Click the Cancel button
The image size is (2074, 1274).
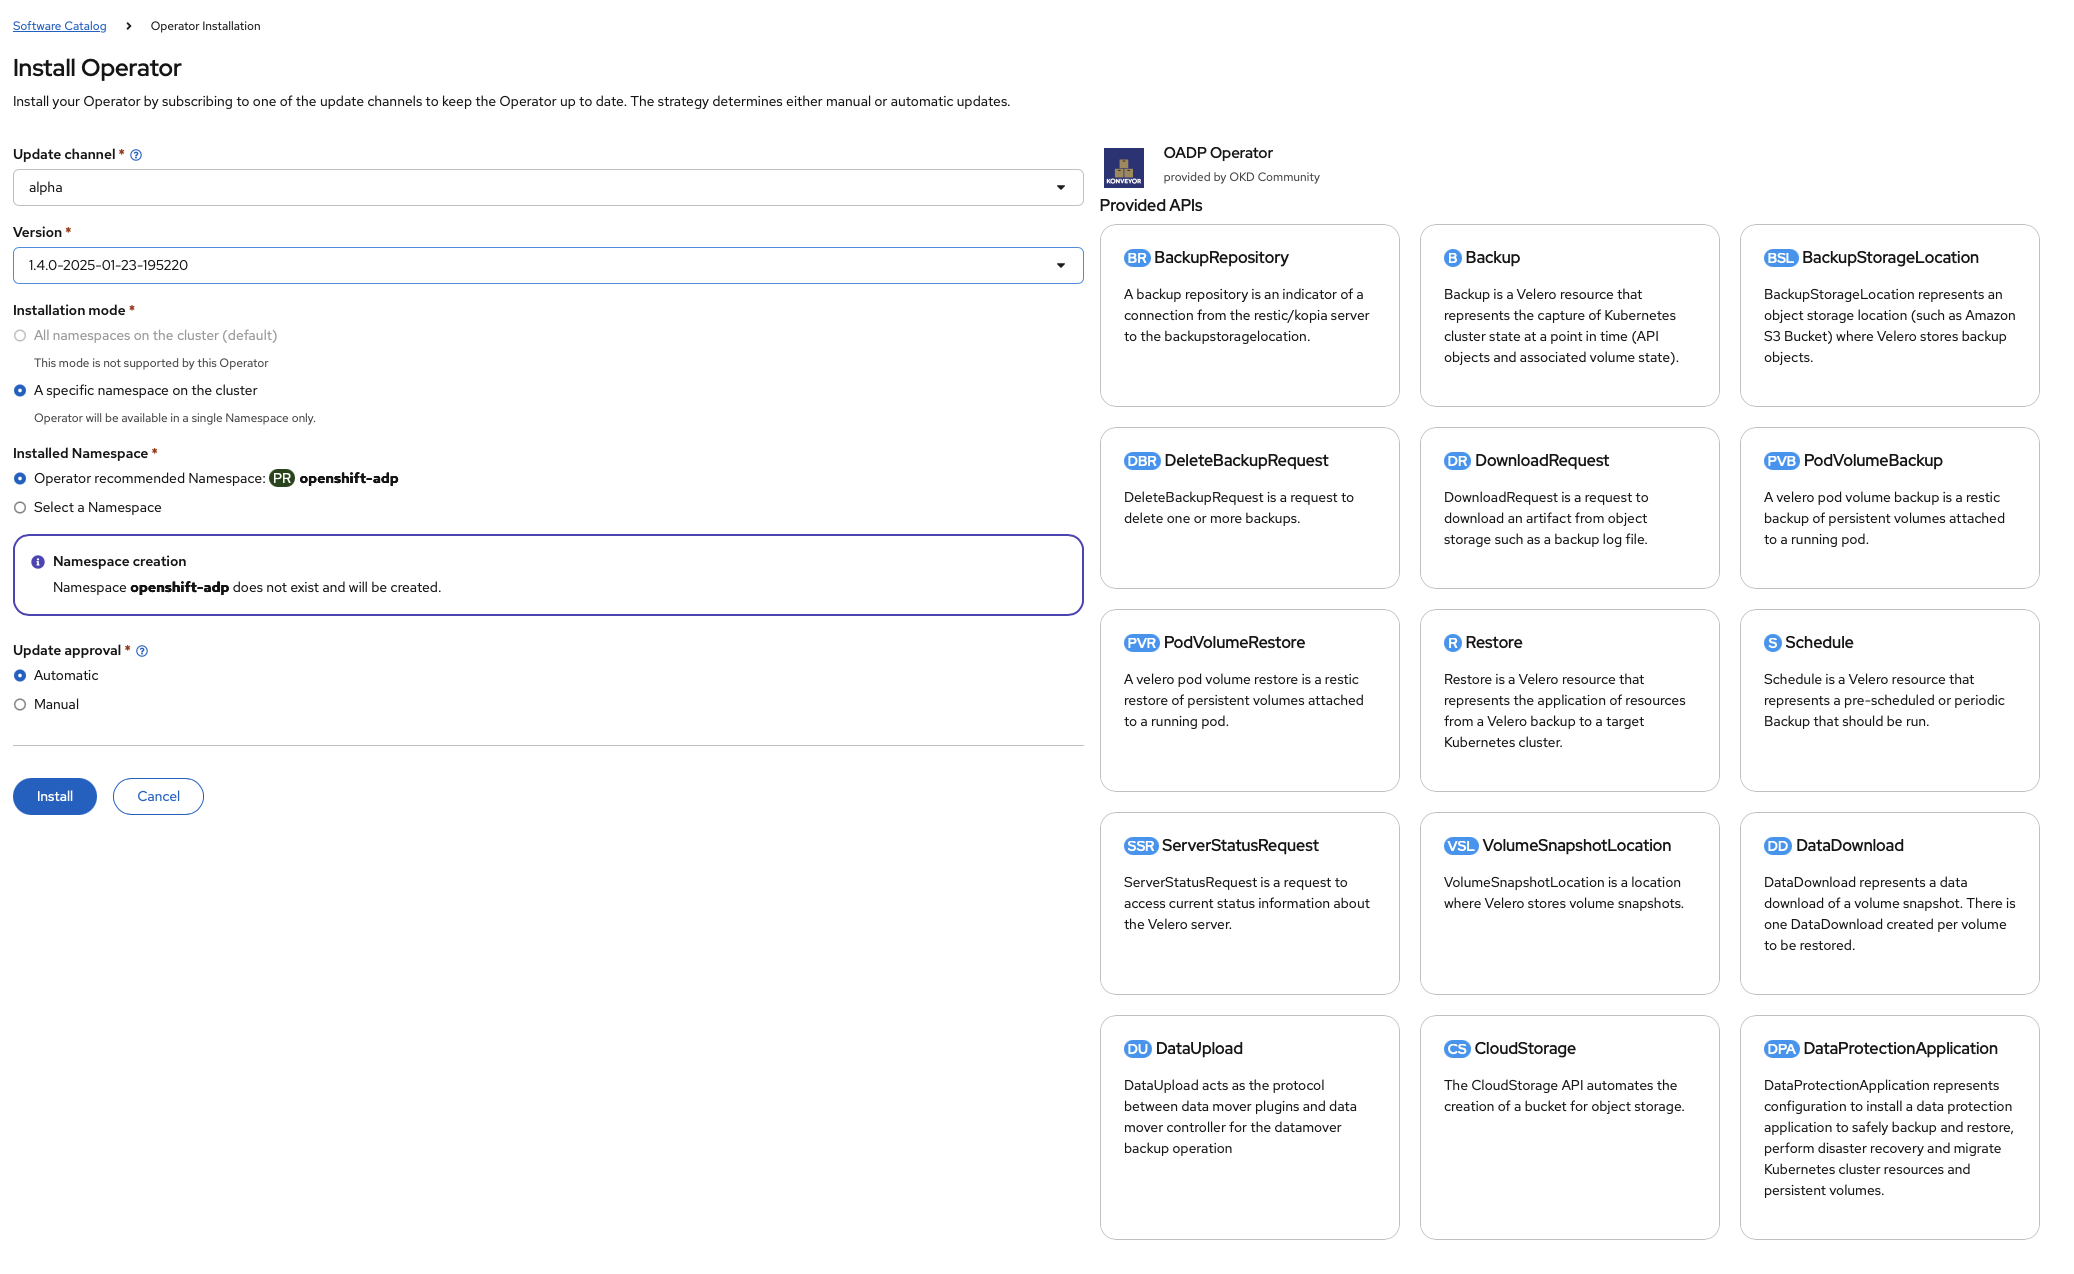pos(158,797)
